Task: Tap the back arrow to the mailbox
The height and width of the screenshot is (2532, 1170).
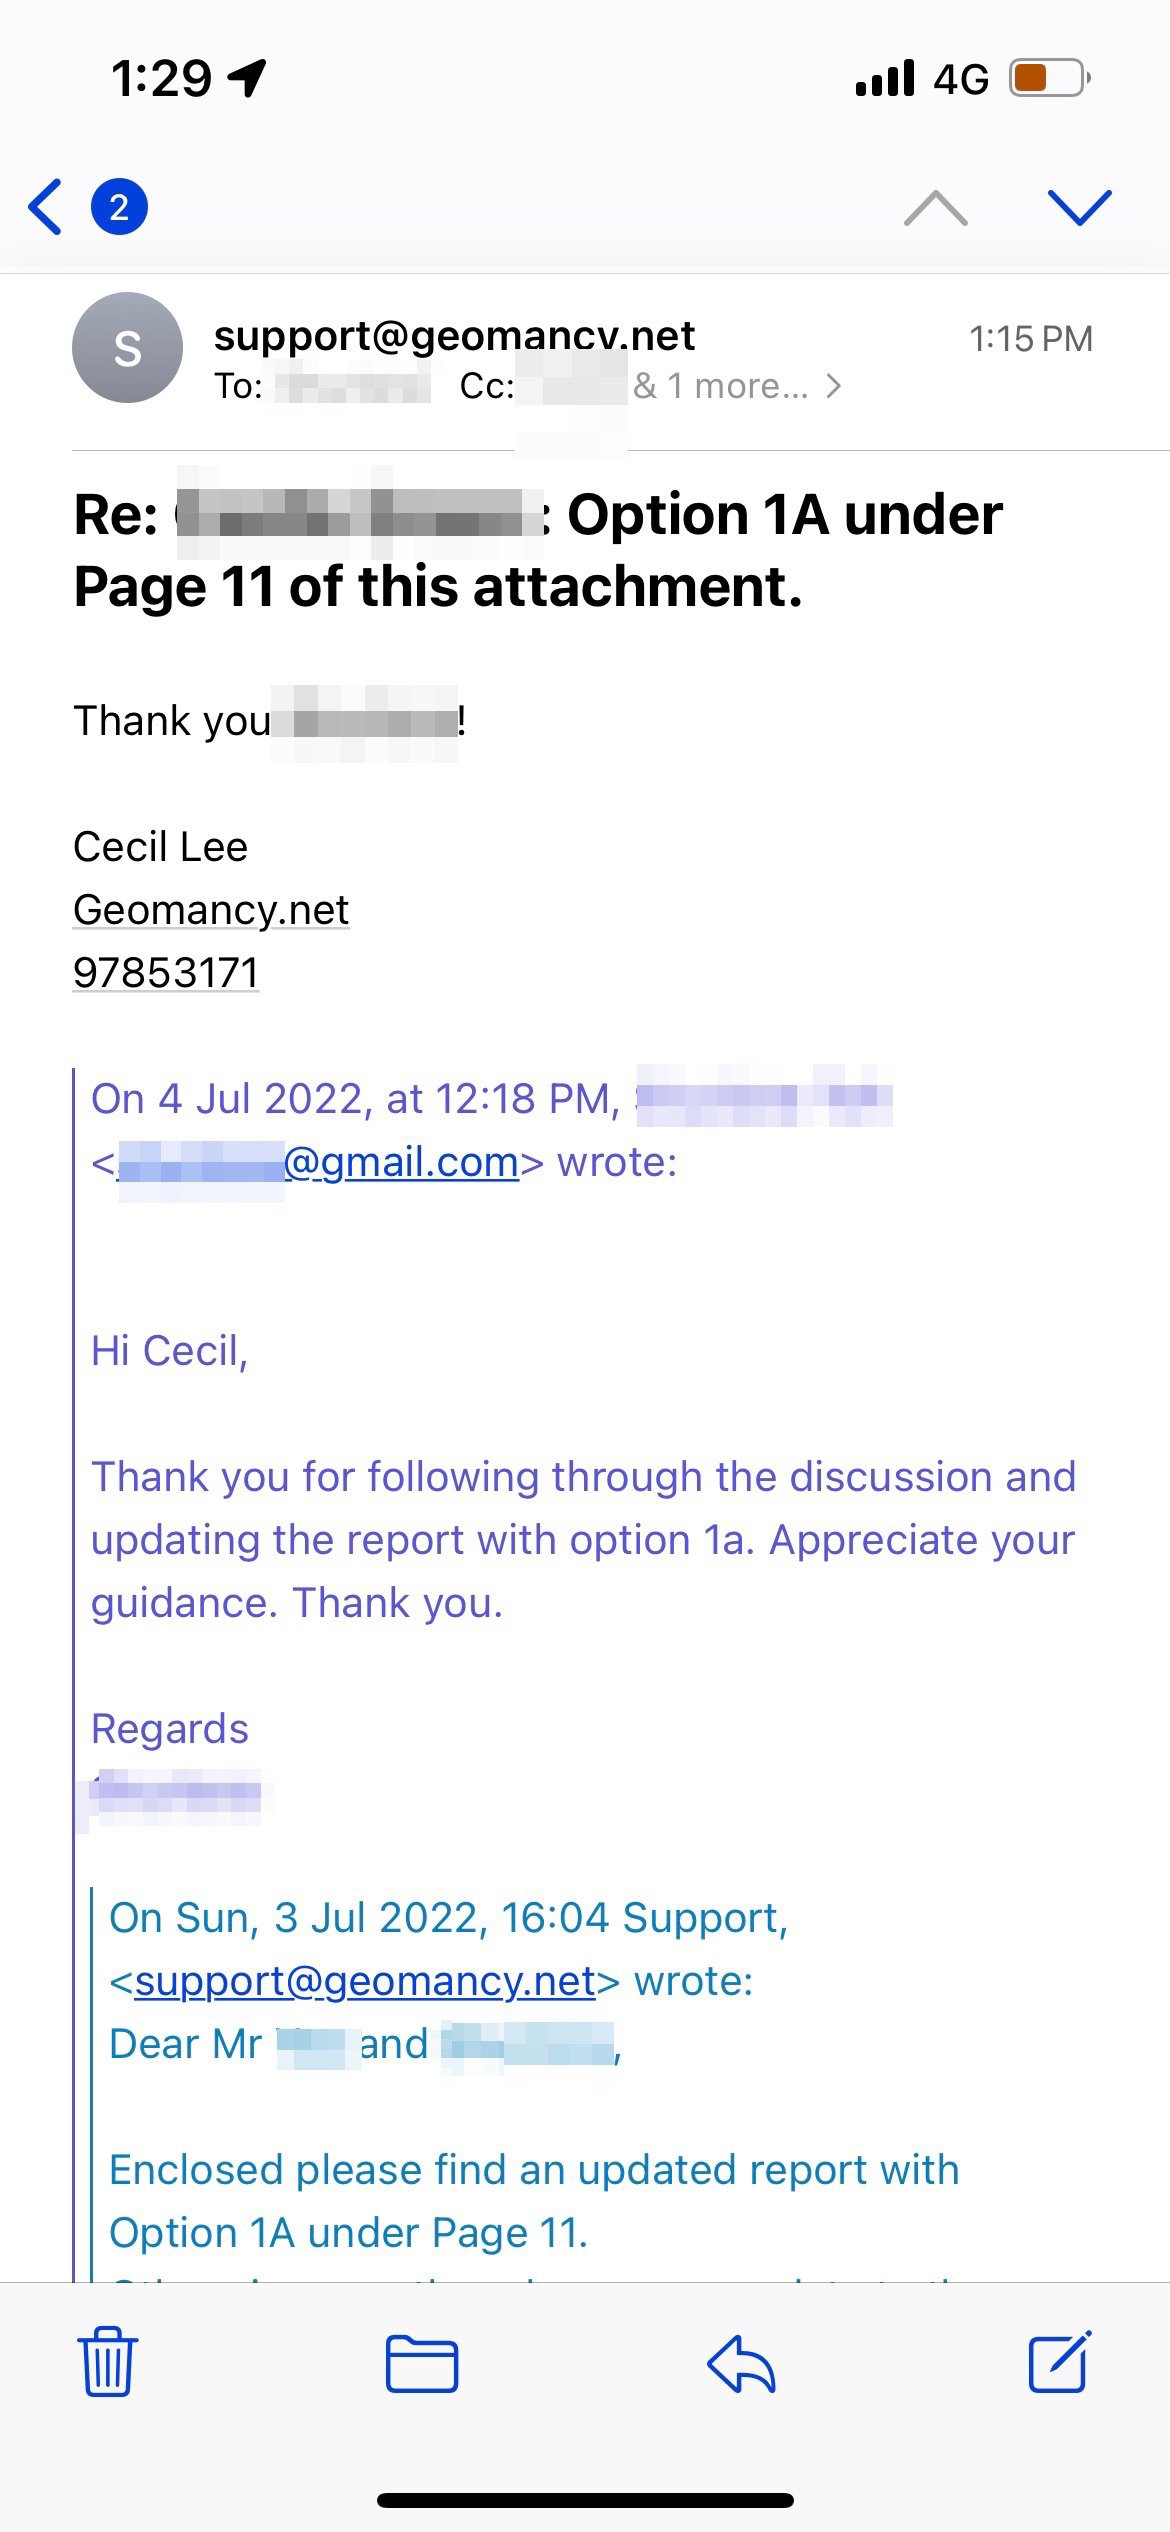Action: pyautogui.click(x=46, y=207)
